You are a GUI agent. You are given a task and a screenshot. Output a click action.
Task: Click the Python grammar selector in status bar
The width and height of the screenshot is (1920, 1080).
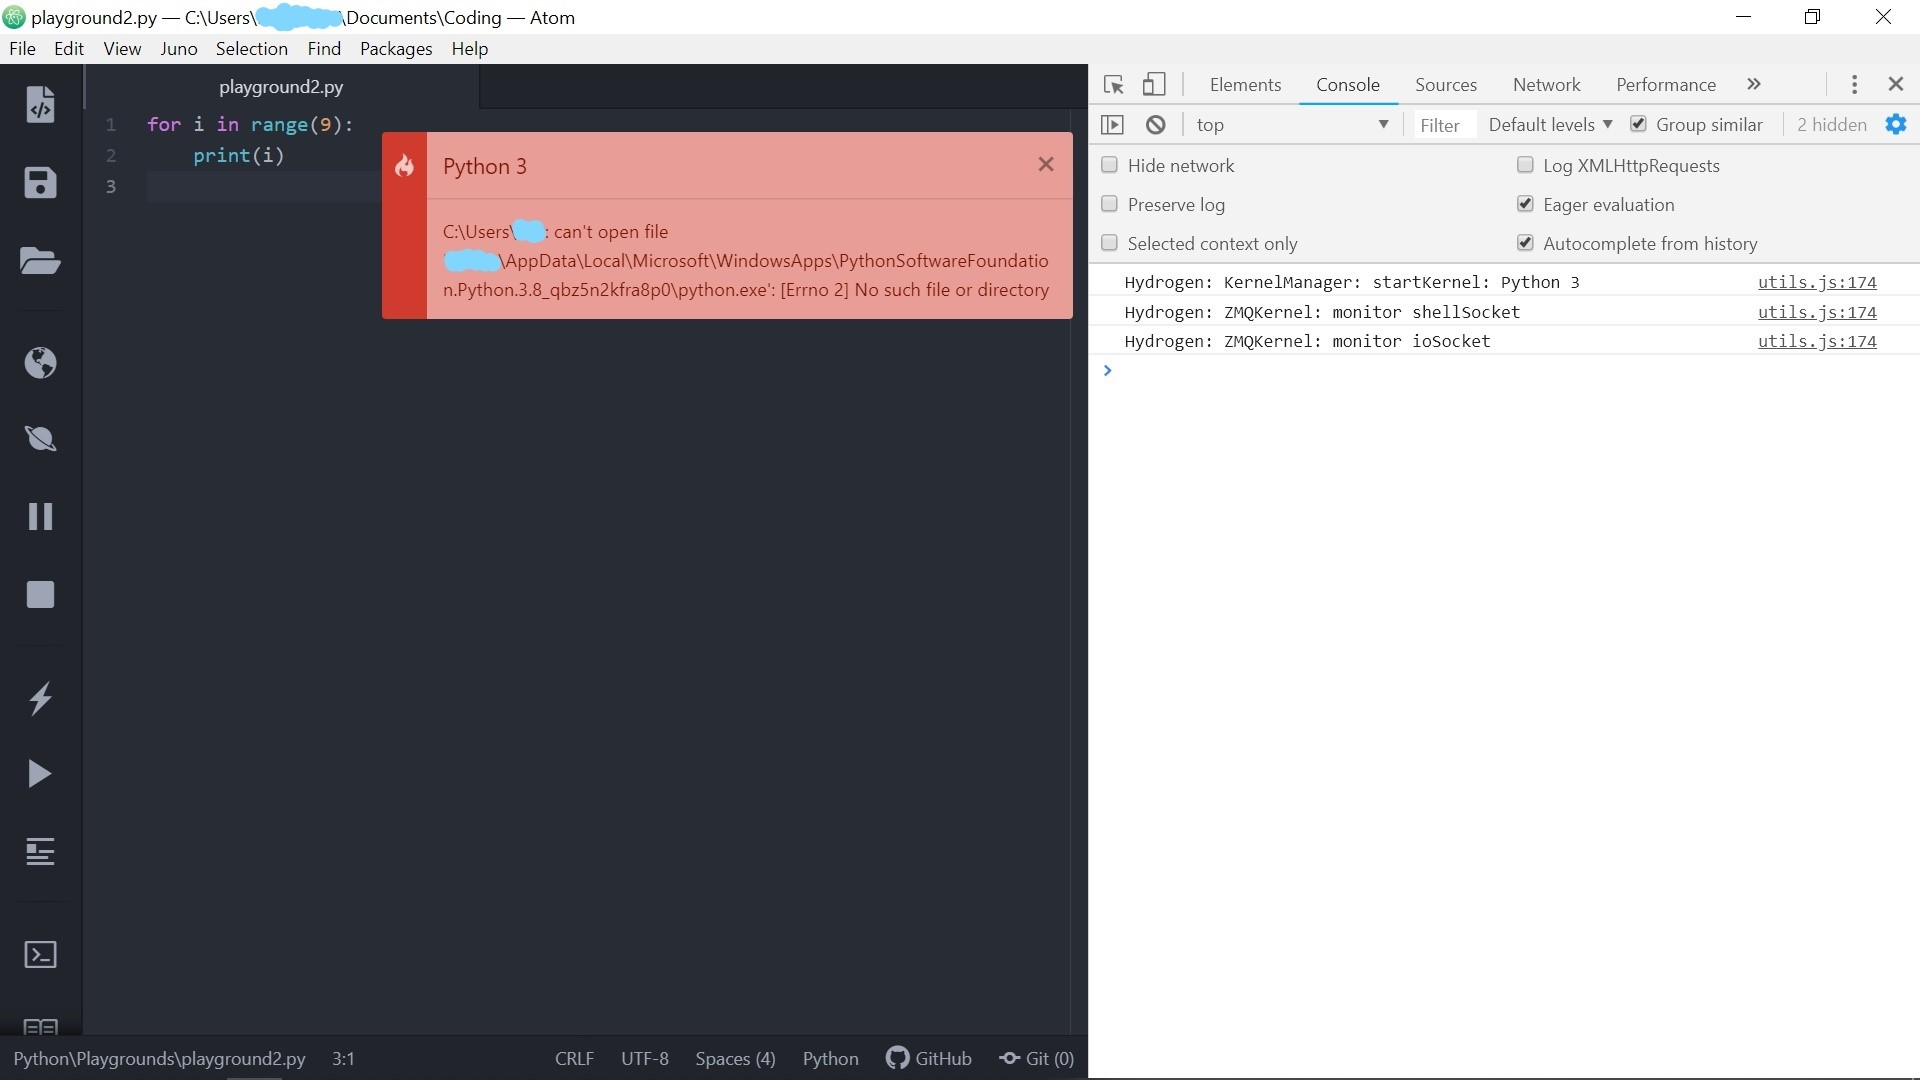[x=830, y=1058]
